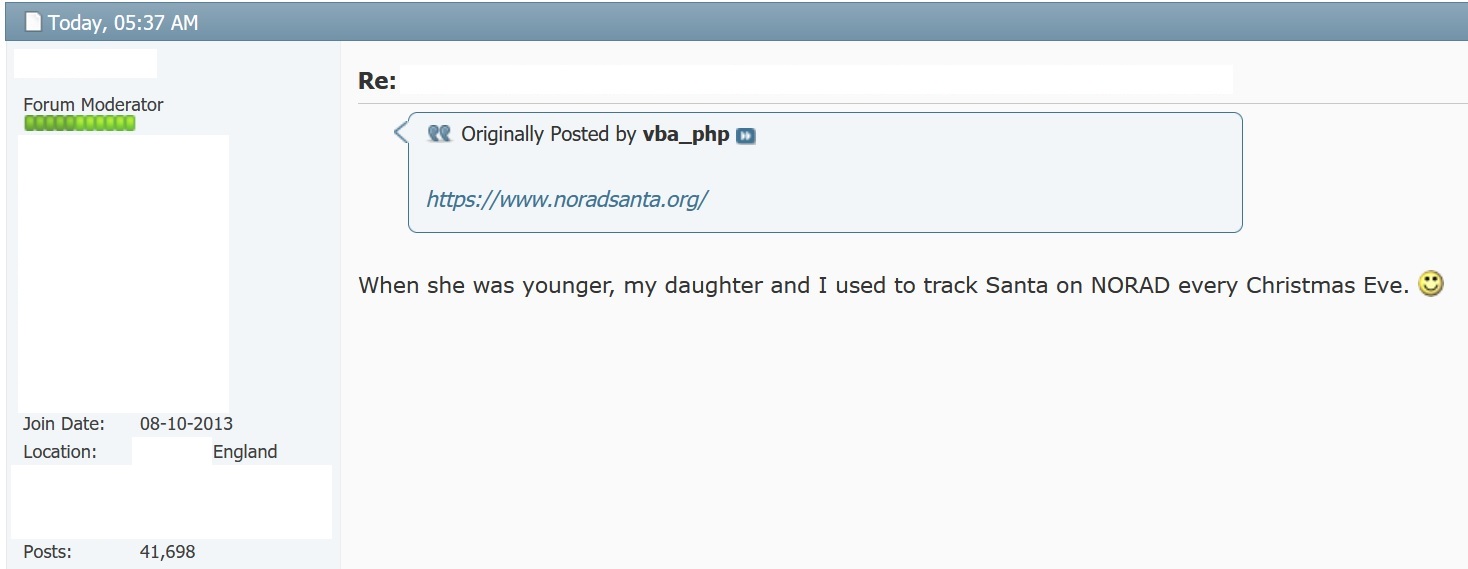Screen dimensions: 1468x569
Task: Click the green reputation bar under Forum Moderator
Action: click(80, 123)
